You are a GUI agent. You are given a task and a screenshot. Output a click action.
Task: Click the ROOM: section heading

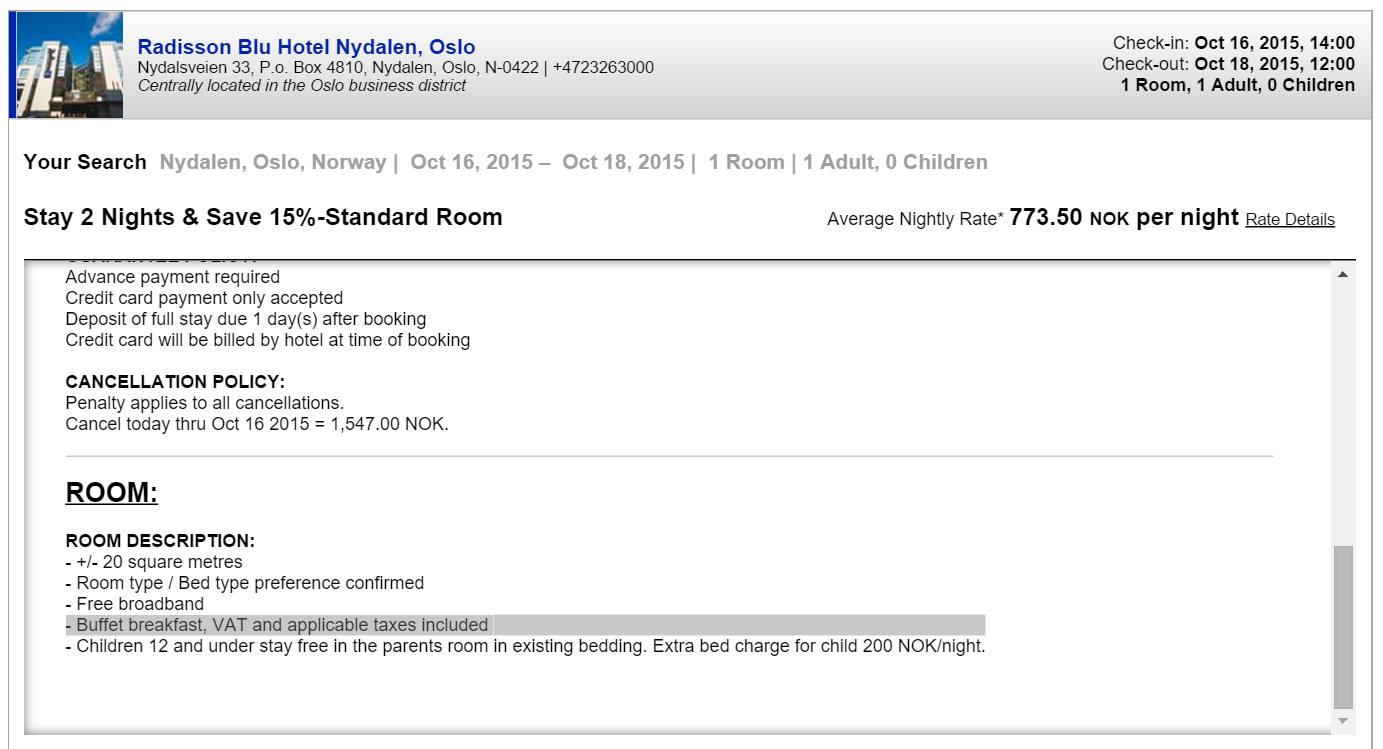point(112,493)
